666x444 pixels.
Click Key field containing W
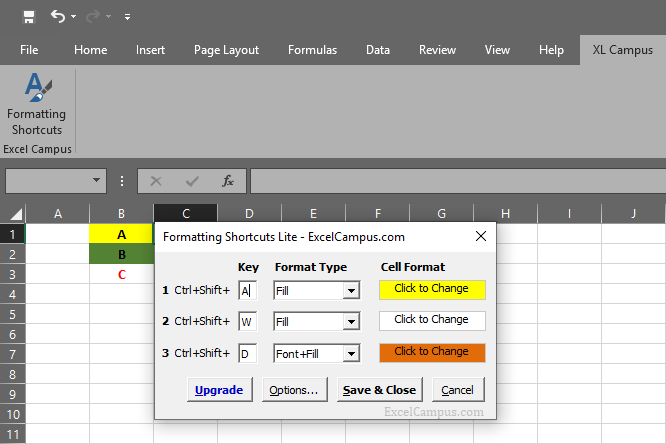(248, 322)
